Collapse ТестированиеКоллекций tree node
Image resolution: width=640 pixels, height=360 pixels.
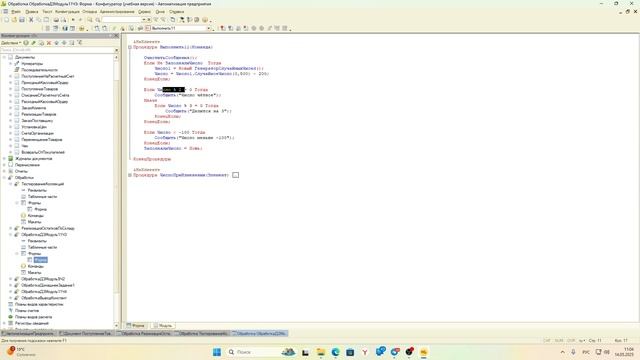point(11,184)
